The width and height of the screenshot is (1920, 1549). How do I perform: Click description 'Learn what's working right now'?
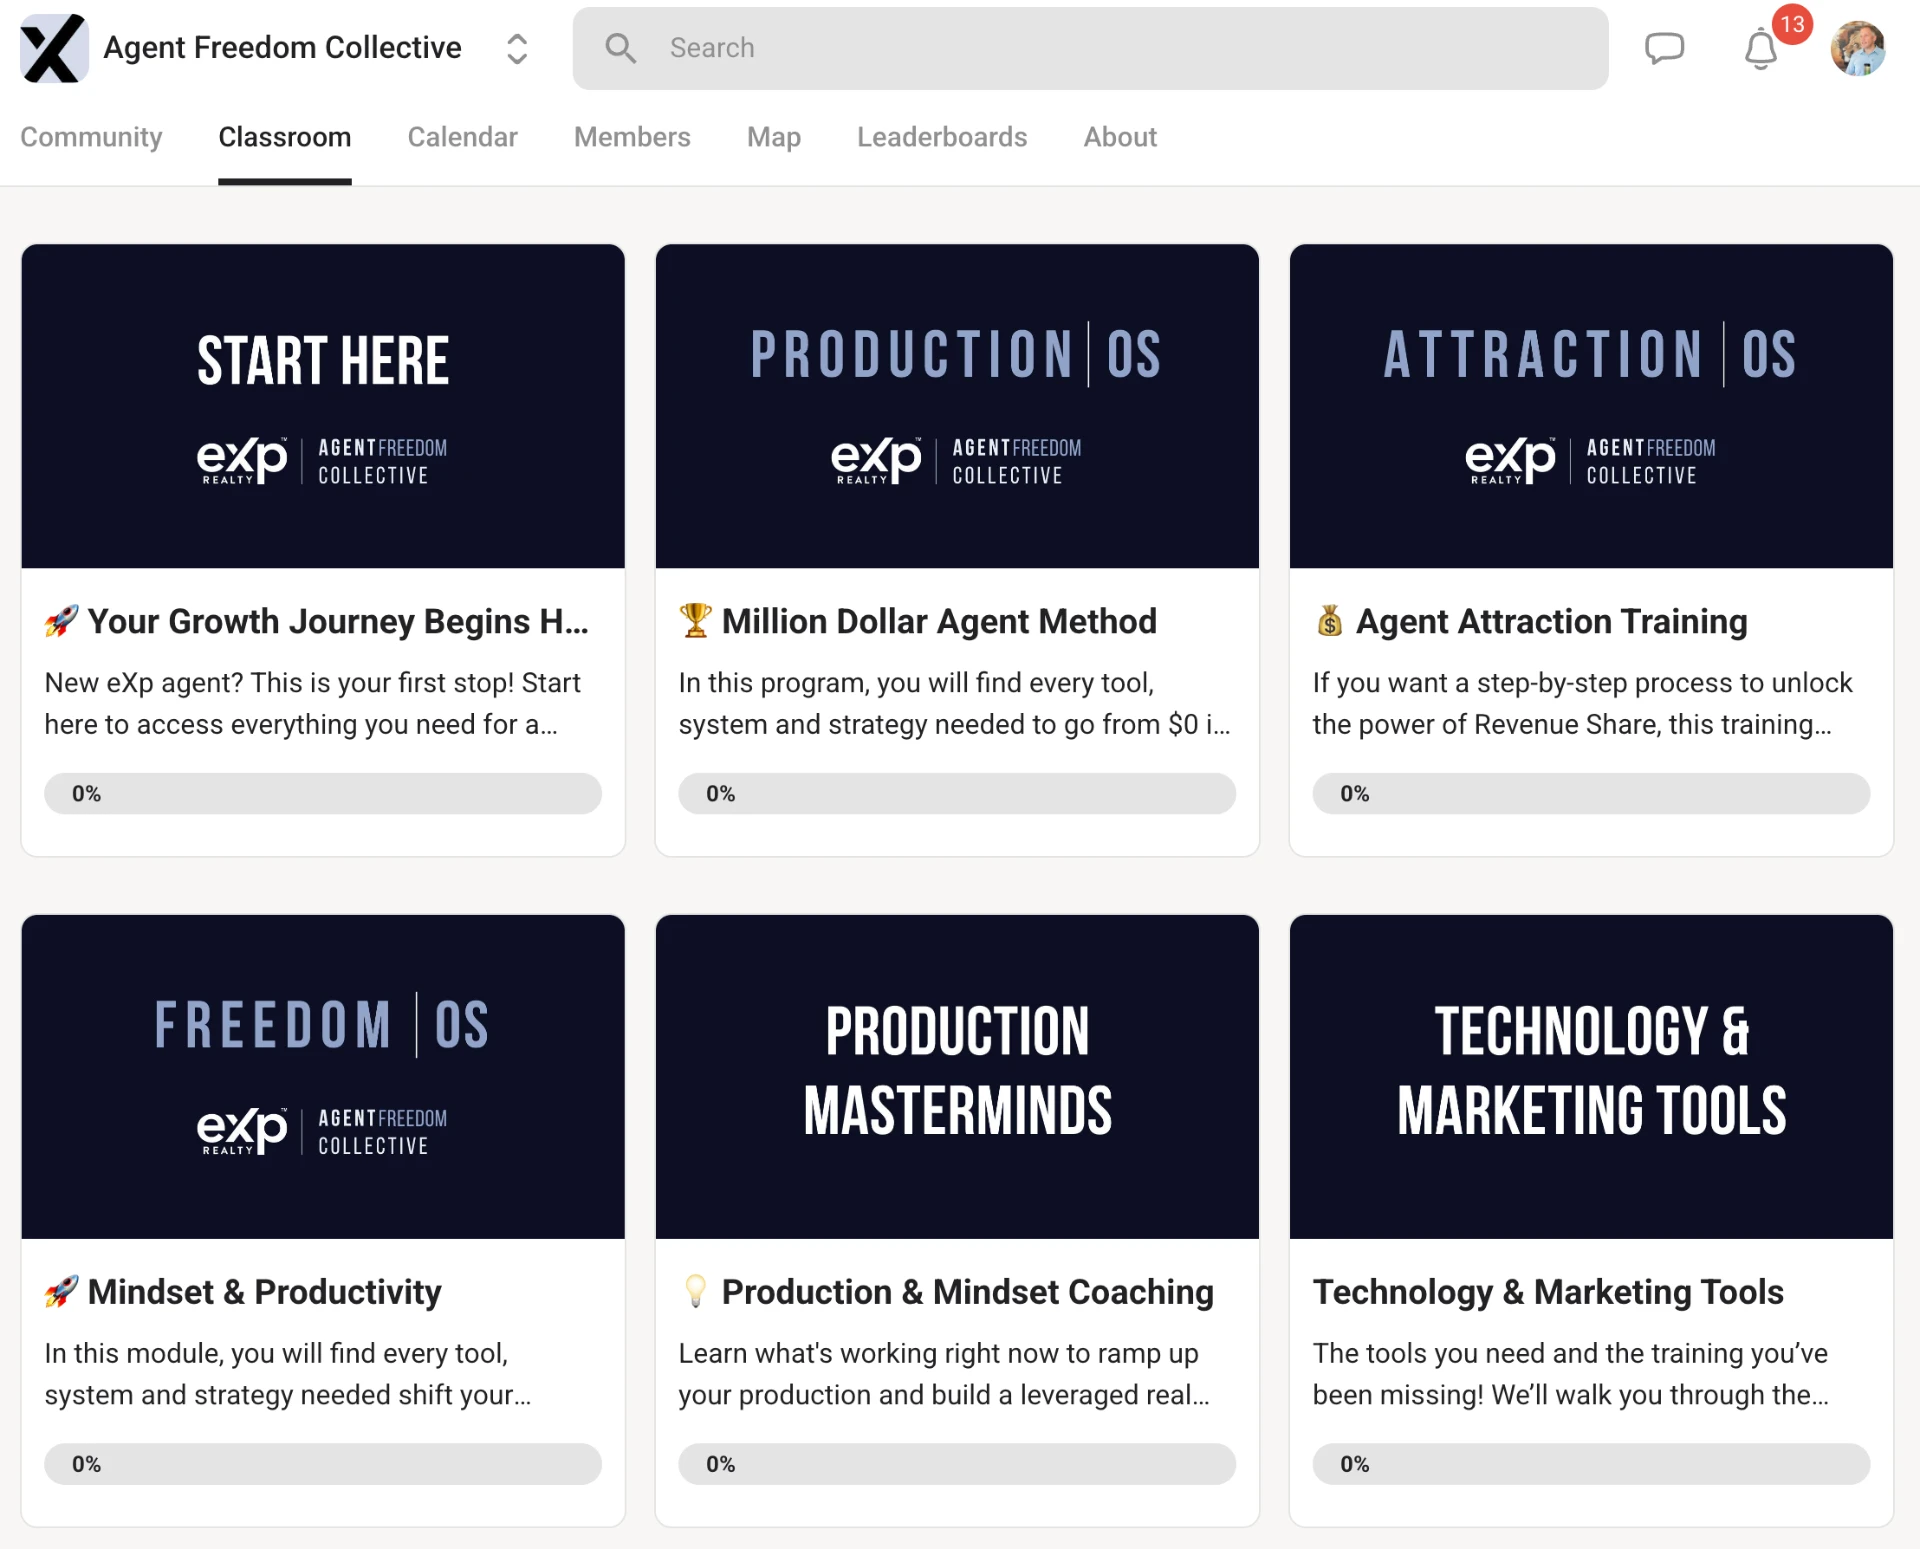click(x=944, y=1374)
